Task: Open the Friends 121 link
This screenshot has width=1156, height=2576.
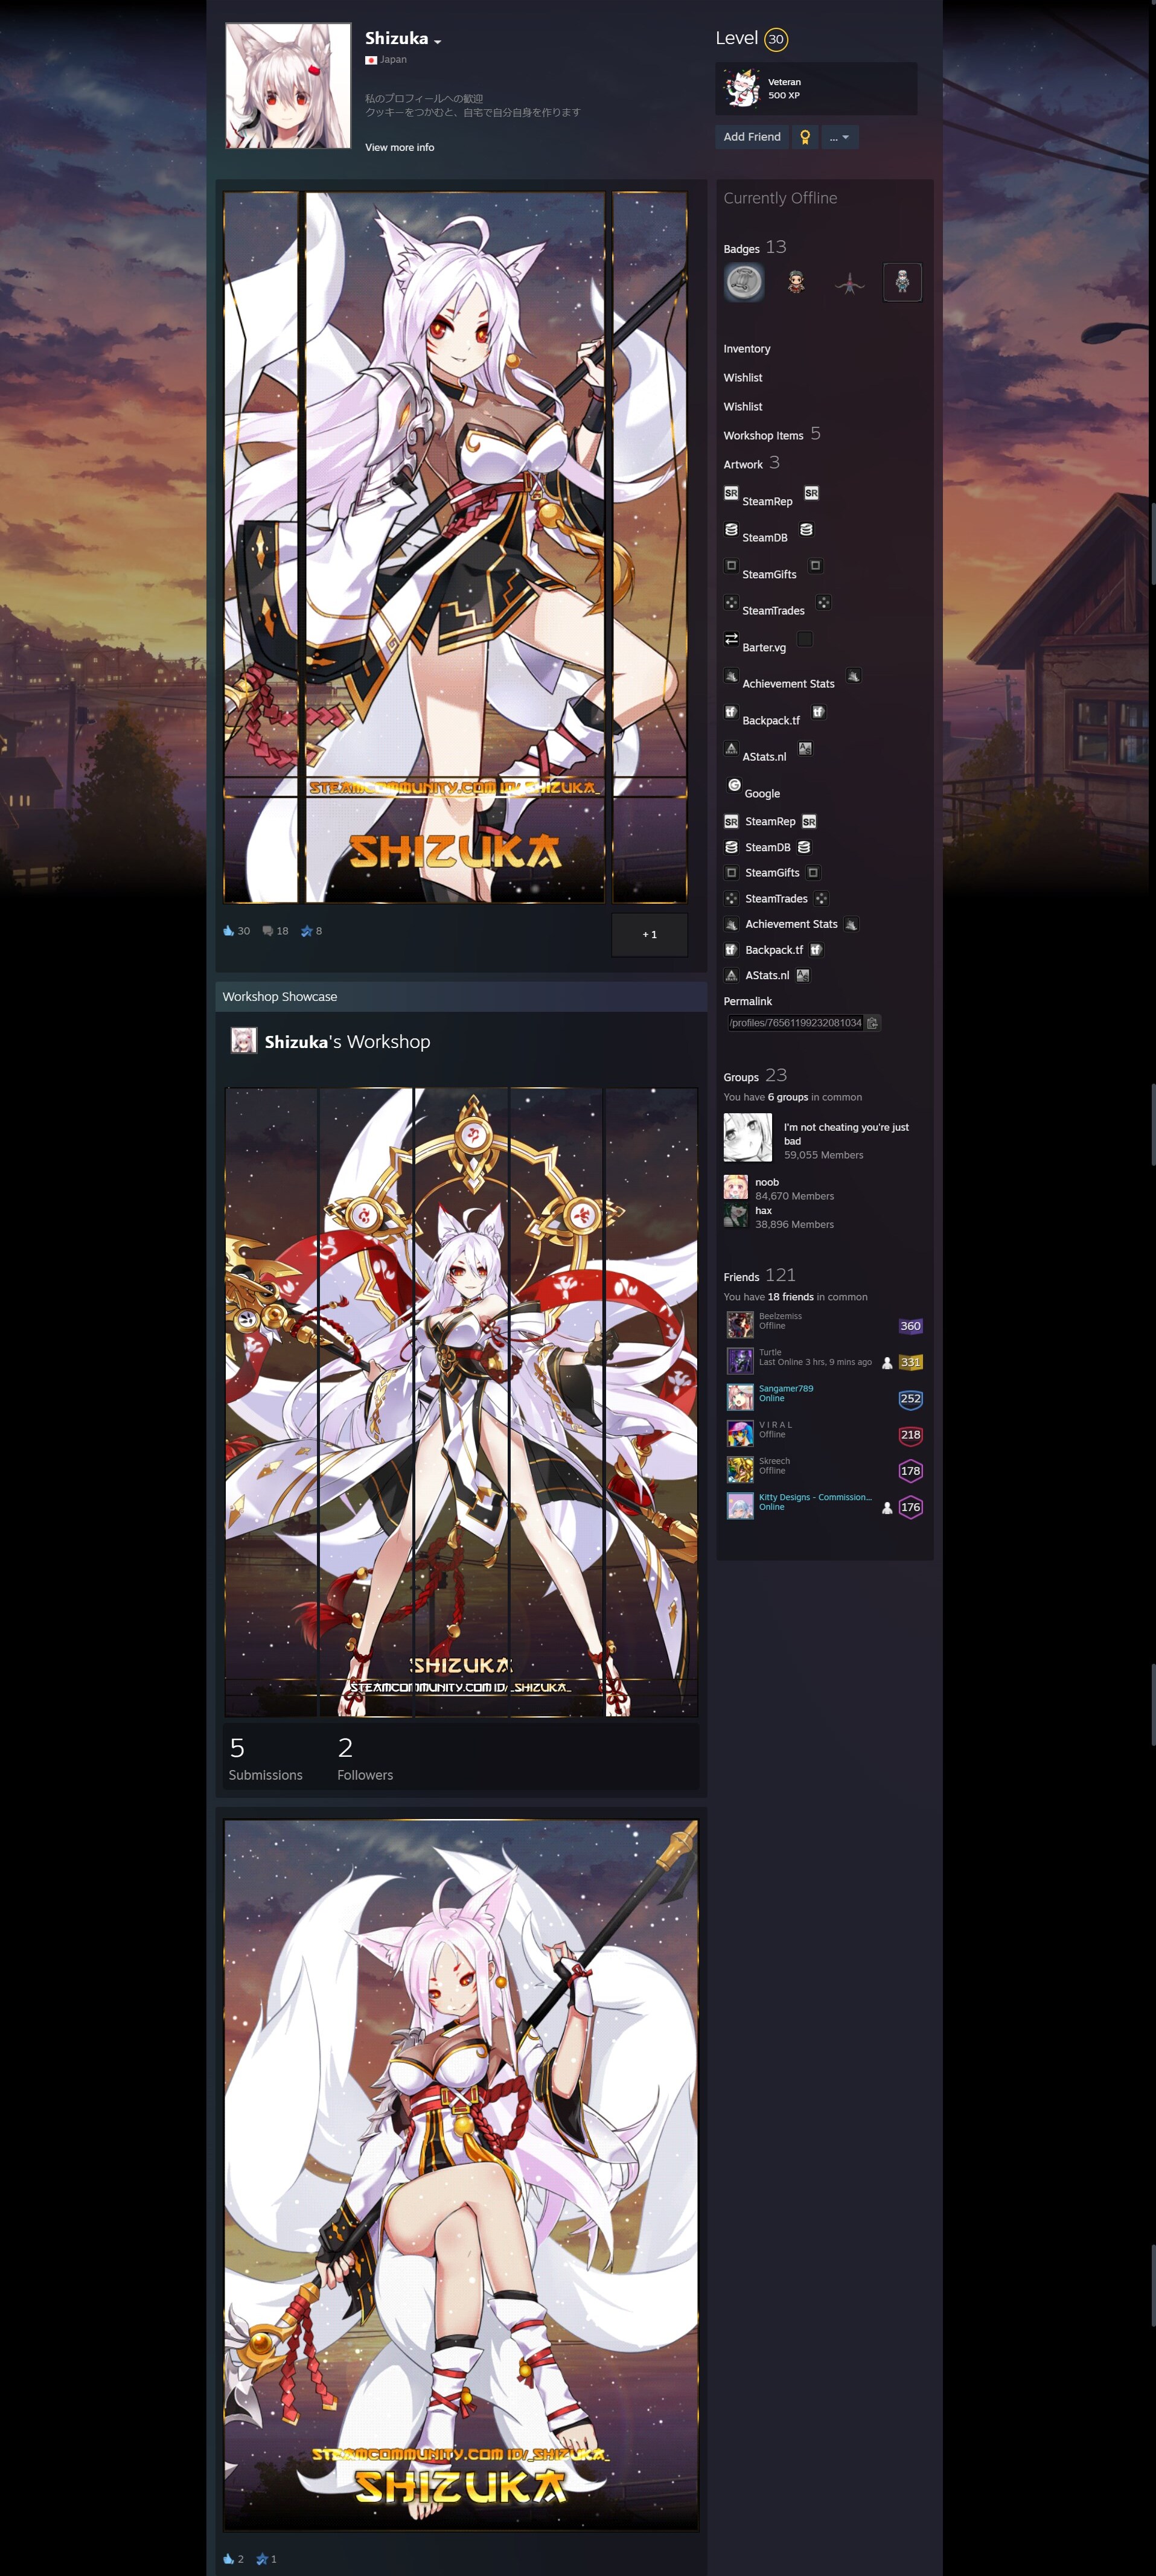Action: (x=760, y=1276)
